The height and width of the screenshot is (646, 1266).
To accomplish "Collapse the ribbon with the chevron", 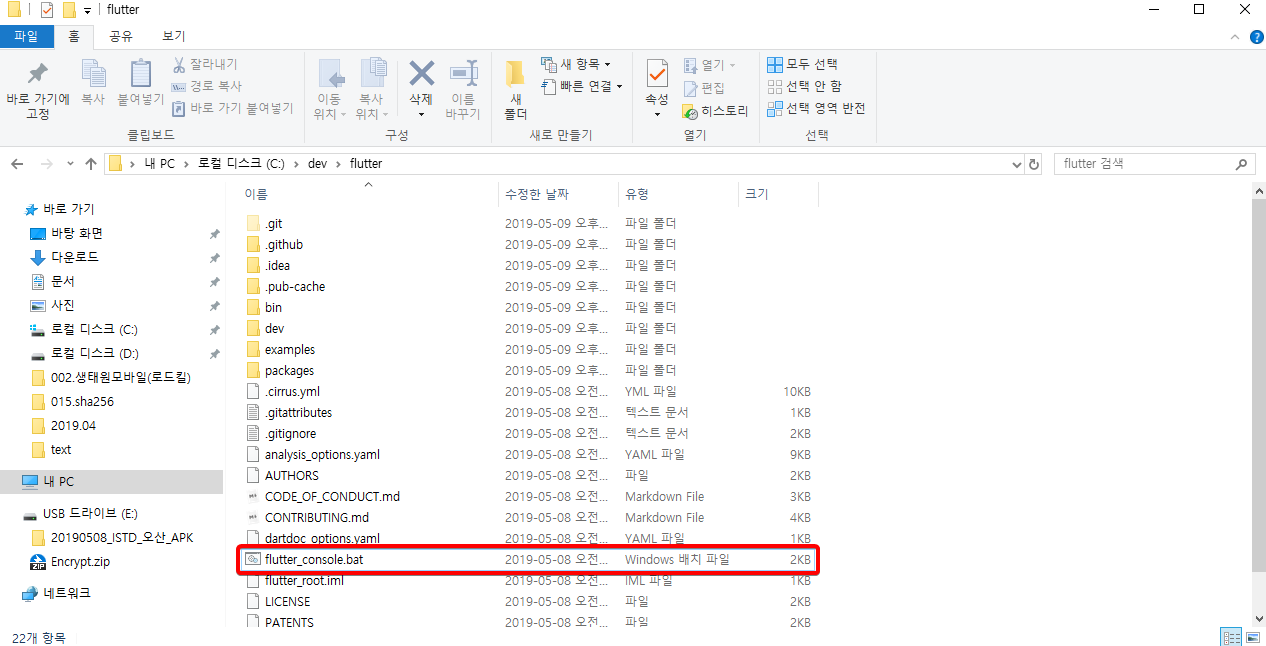I will coord(1236,37).
